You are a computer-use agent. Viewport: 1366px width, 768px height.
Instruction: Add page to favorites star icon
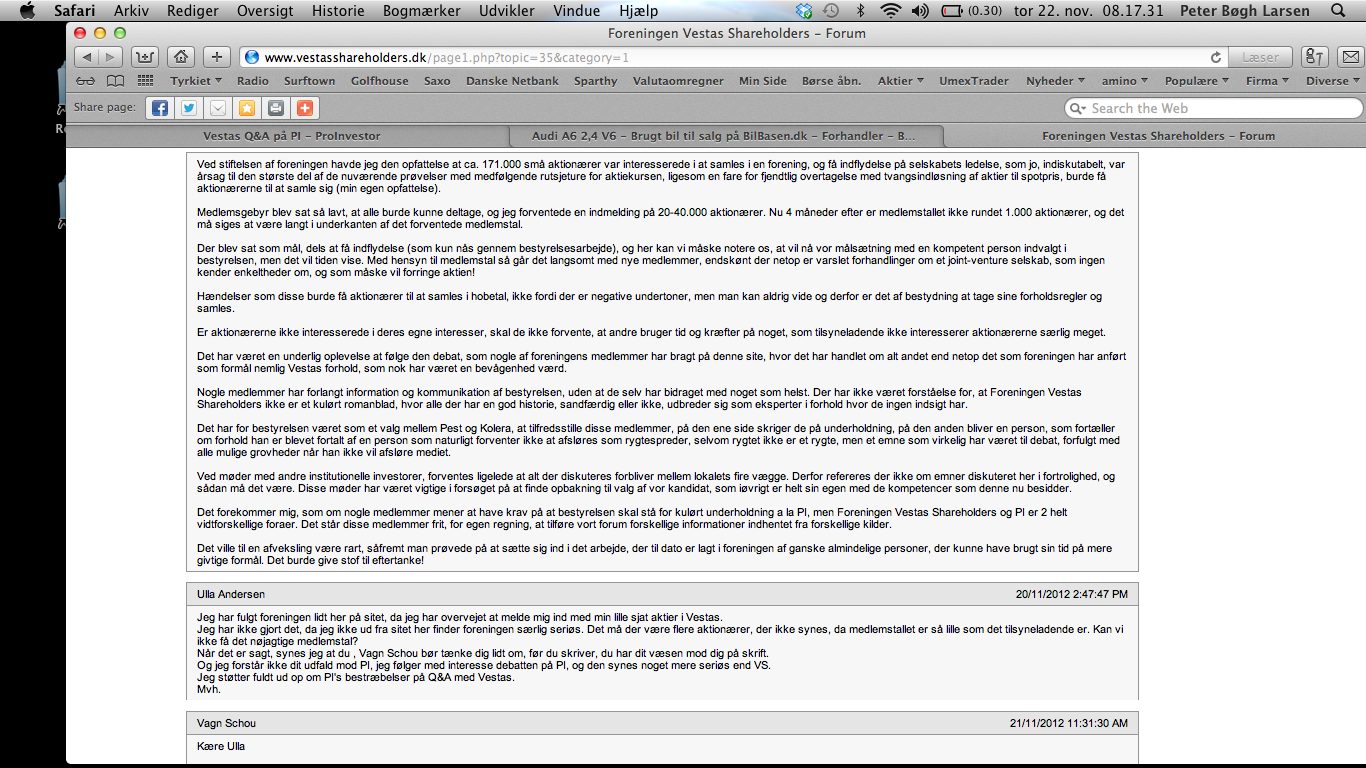click(x=247, y=108)
